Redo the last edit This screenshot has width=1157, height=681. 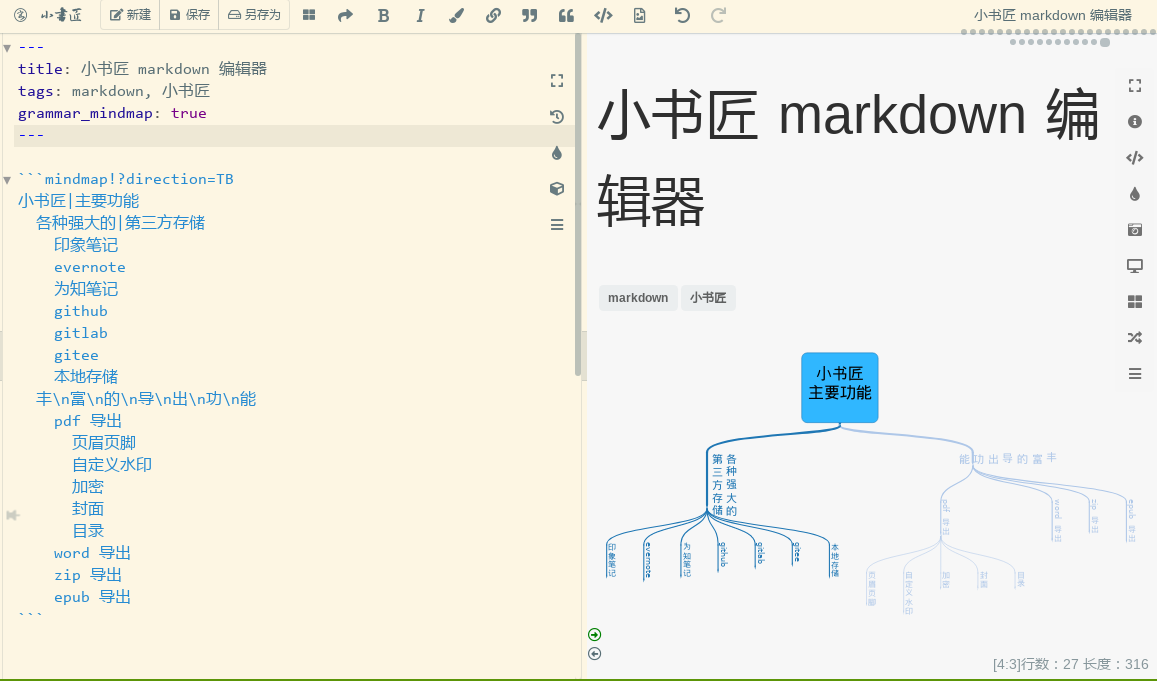718,15
